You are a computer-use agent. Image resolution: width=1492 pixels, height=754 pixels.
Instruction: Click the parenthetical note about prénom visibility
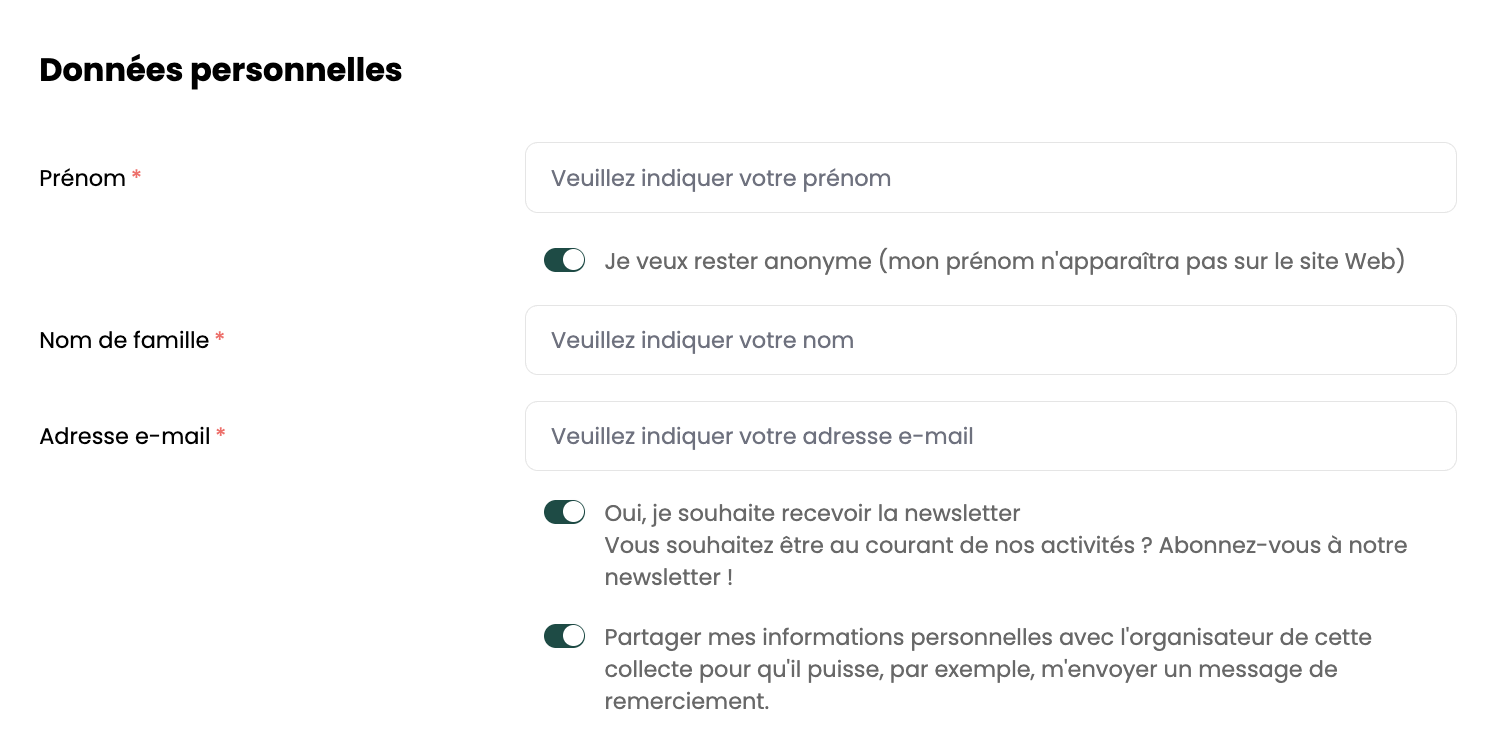(x=1142, y=261)
